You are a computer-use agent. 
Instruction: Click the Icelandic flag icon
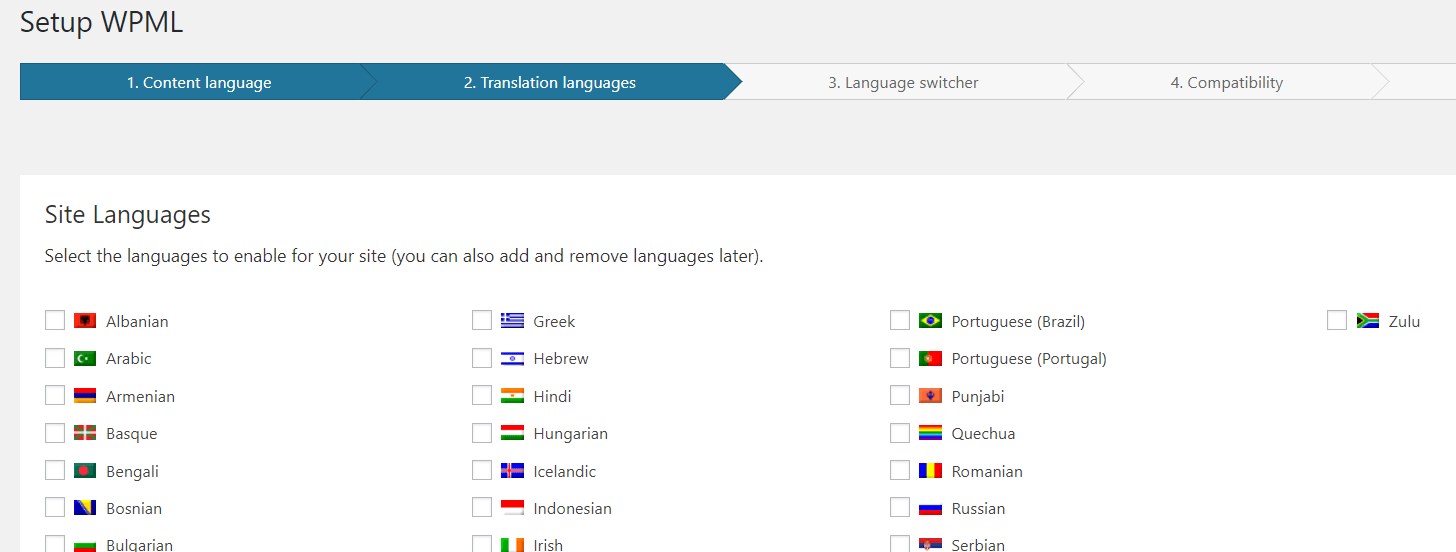[x=512, y=471]
